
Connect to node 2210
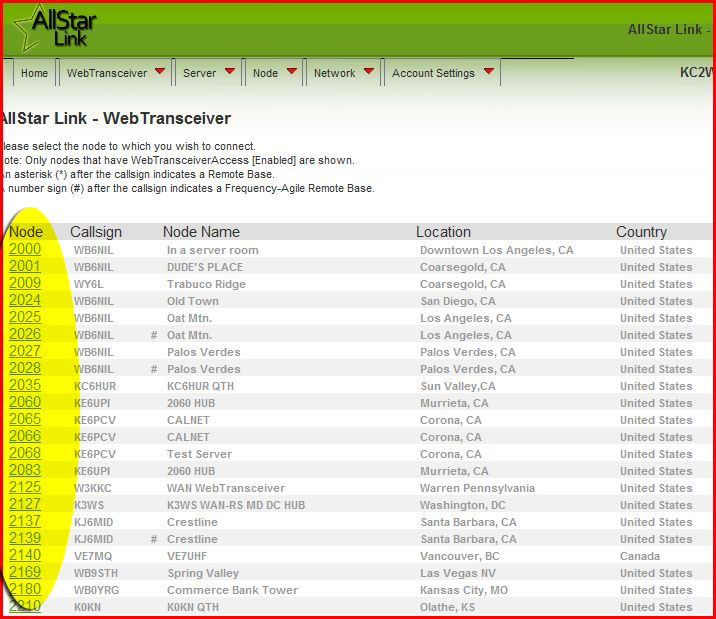(25, 606)
